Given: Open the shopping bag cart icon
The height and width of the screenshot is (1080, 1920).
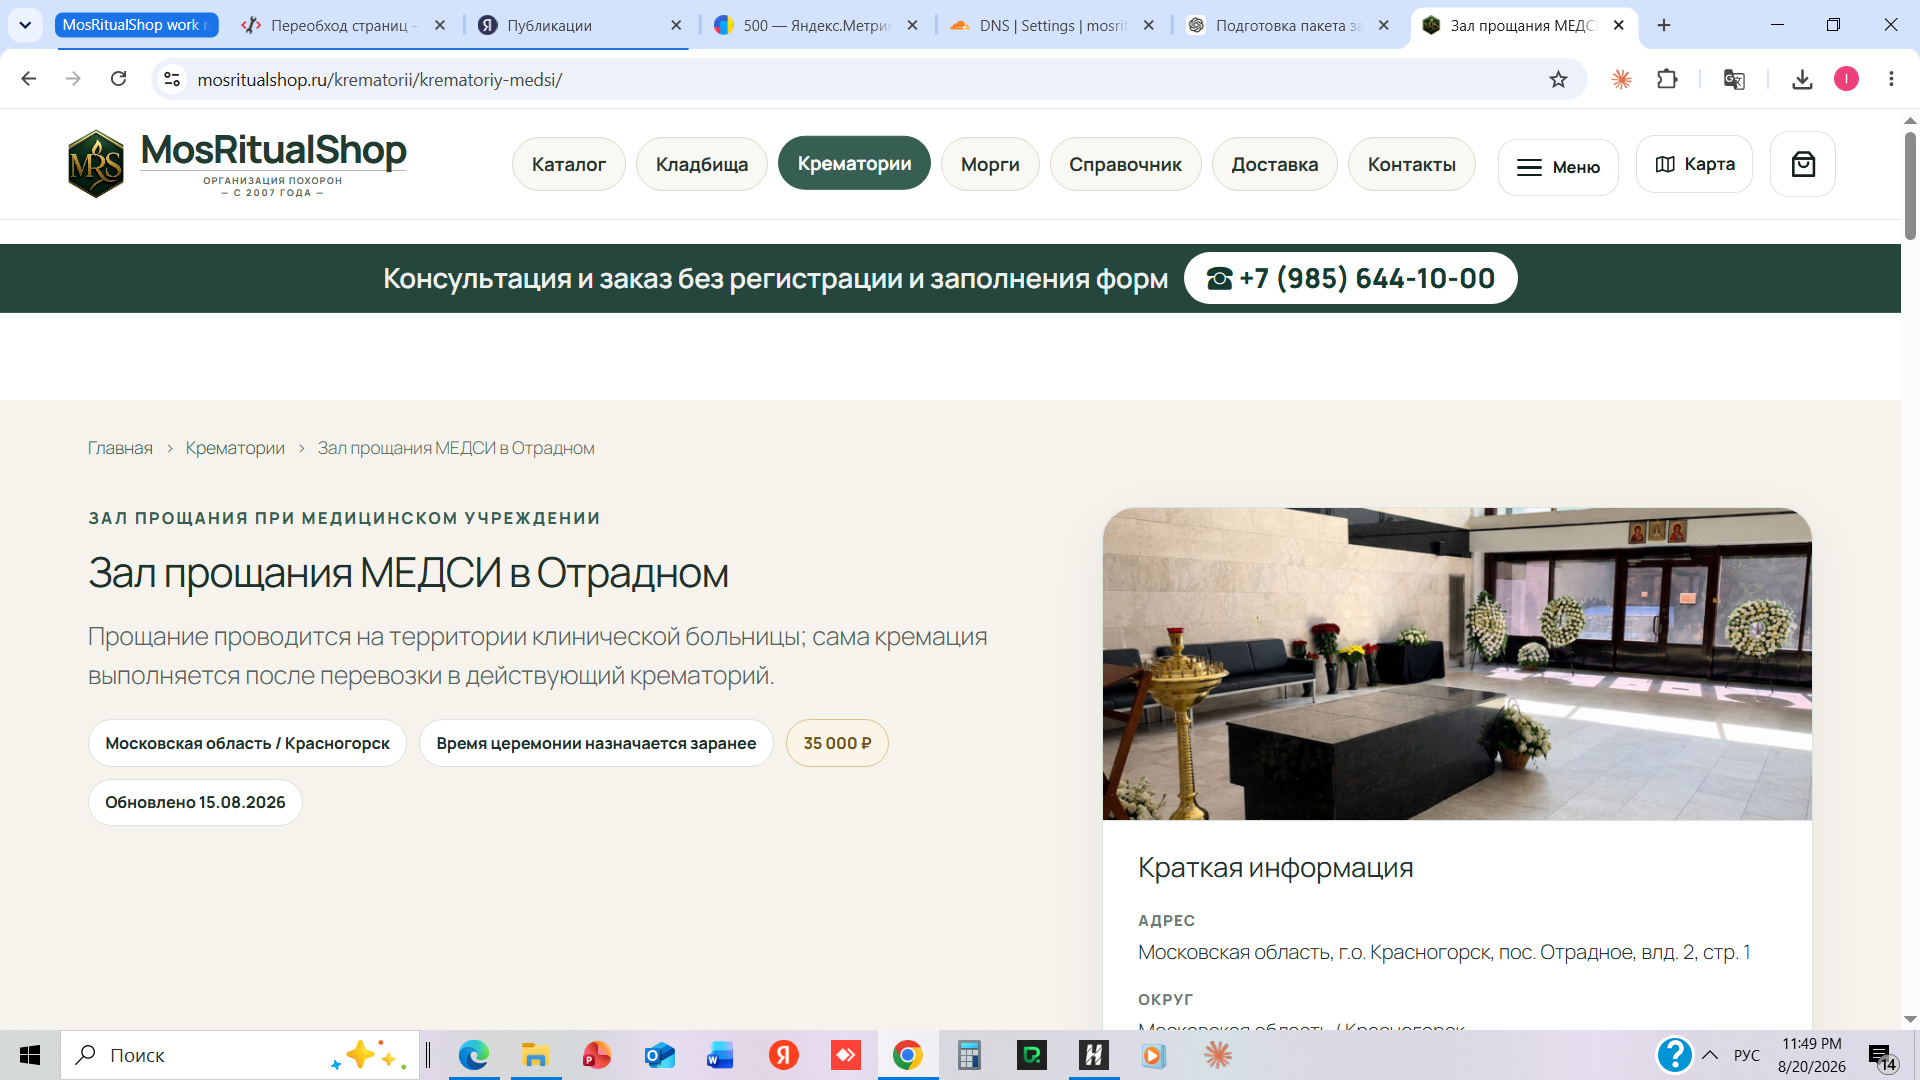Looking at the screenshot, I should click(1803, 164).
